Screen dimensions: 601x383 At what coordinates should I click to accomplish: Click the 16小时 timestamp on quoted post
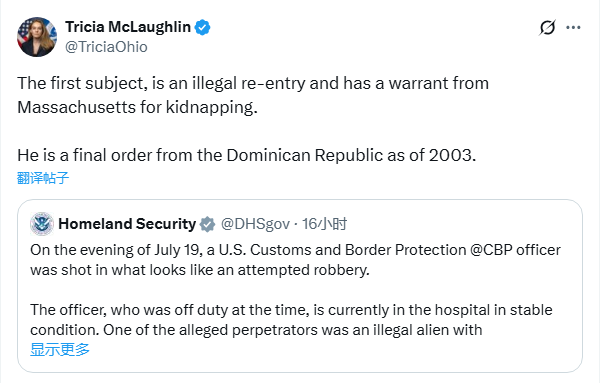coord(324,224)
